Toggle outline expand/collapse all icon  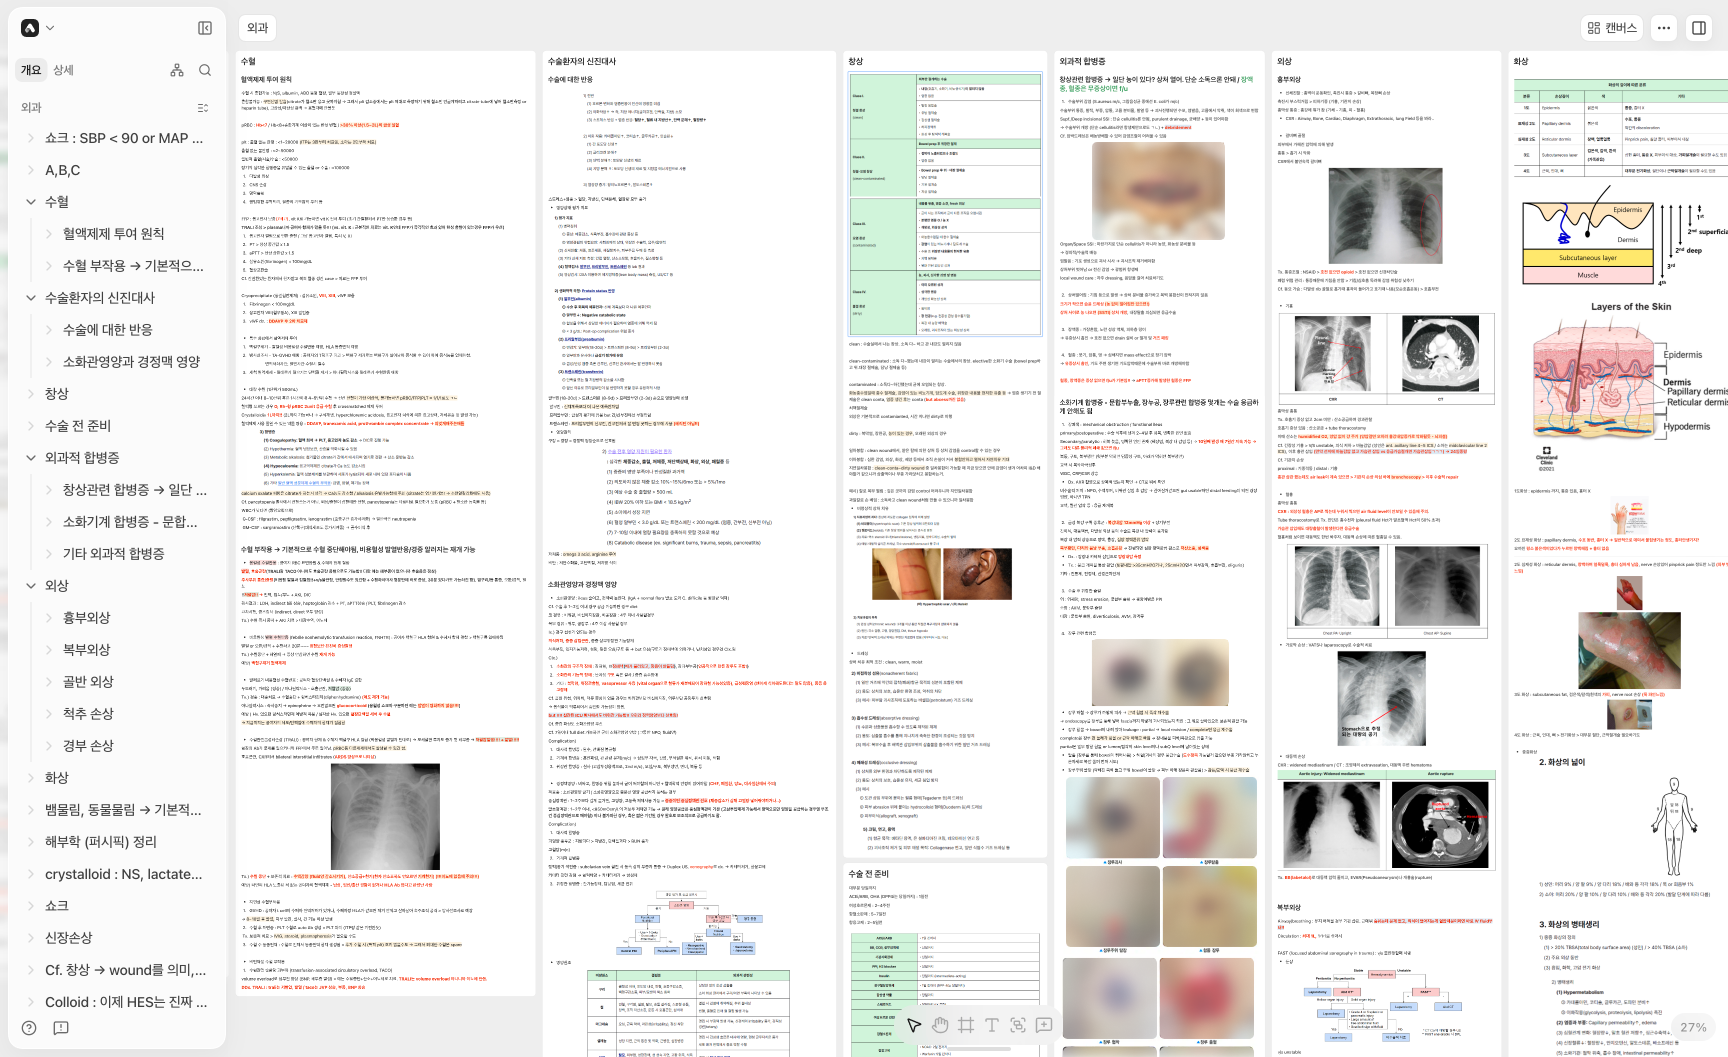[x=203, y=108]
